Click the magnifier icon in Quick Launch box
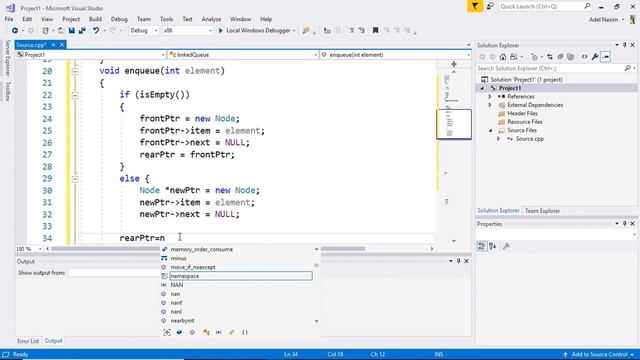Screen dimensions: 640x360 pos(587,6)
